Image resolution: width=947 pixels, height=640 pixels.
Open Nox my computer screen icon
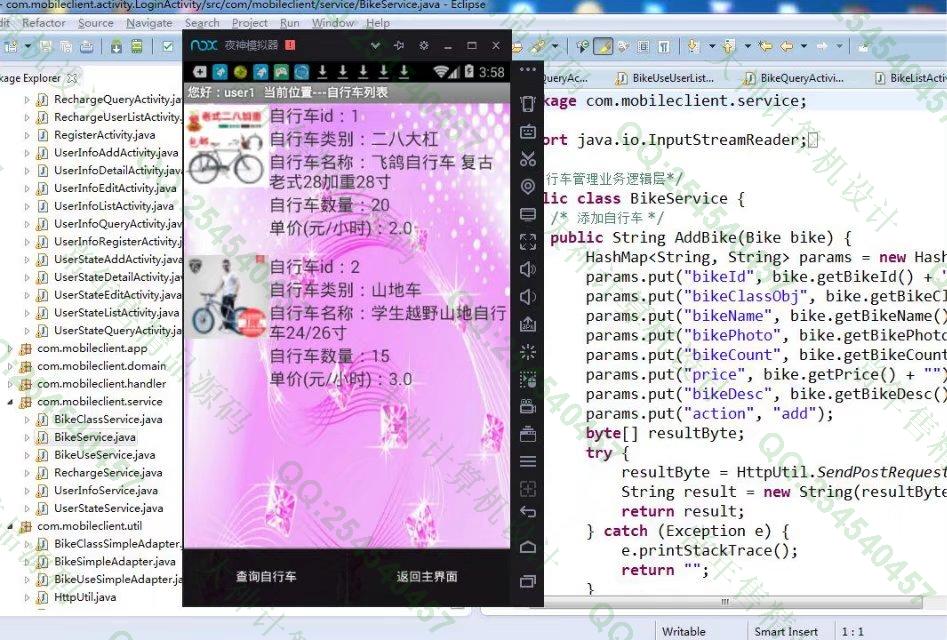[528, 214]
